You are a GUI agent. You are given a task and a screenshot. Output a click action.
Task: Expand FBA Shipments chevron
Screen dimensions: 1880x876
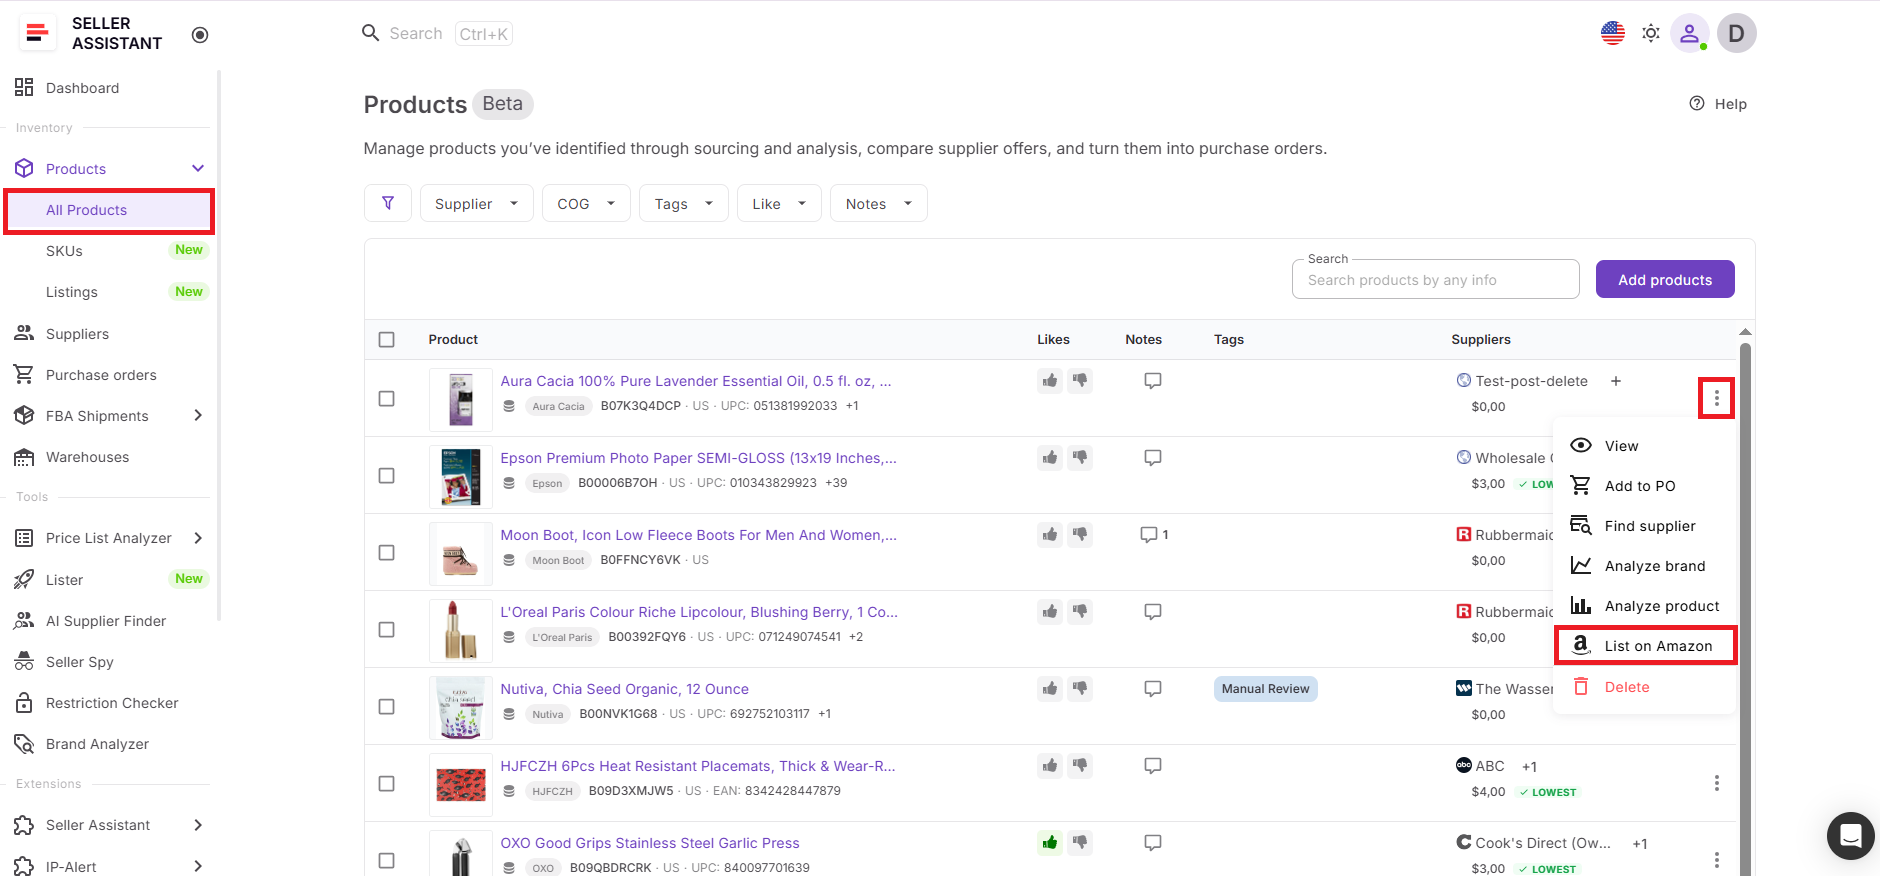tap(198, 415)
